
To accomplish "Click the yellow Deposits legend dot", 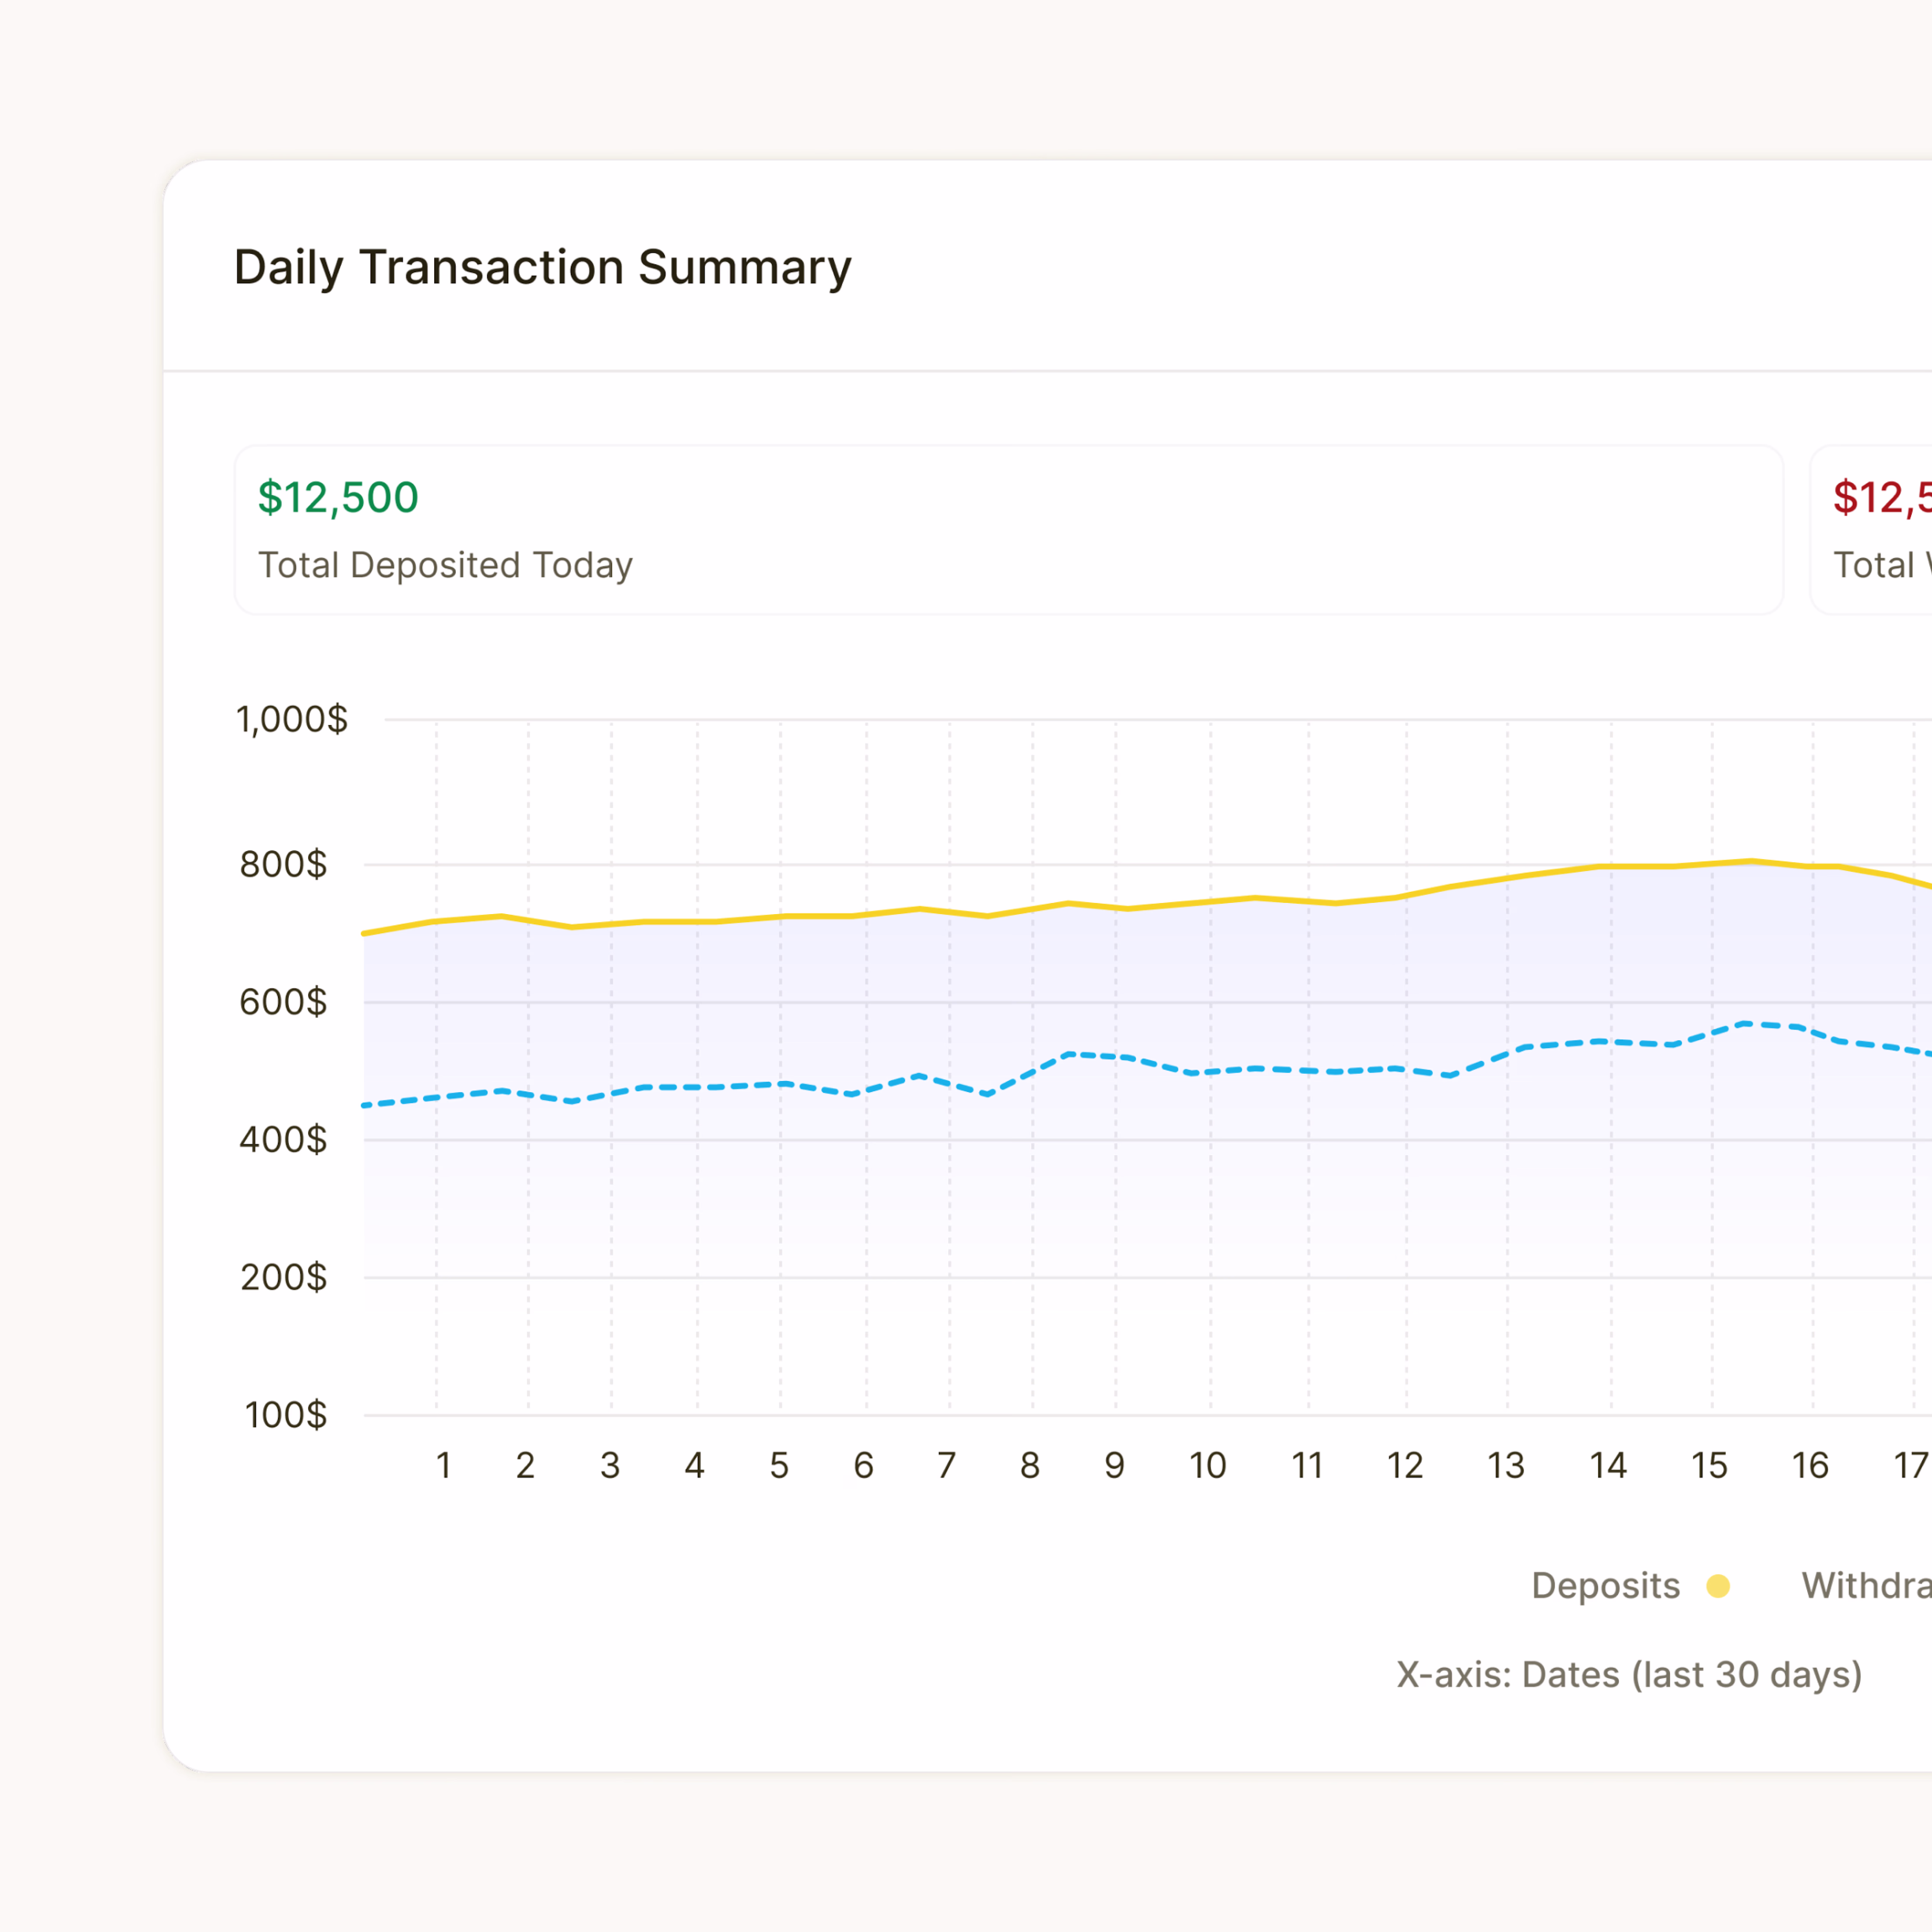I will (x=1718, y=1586).
